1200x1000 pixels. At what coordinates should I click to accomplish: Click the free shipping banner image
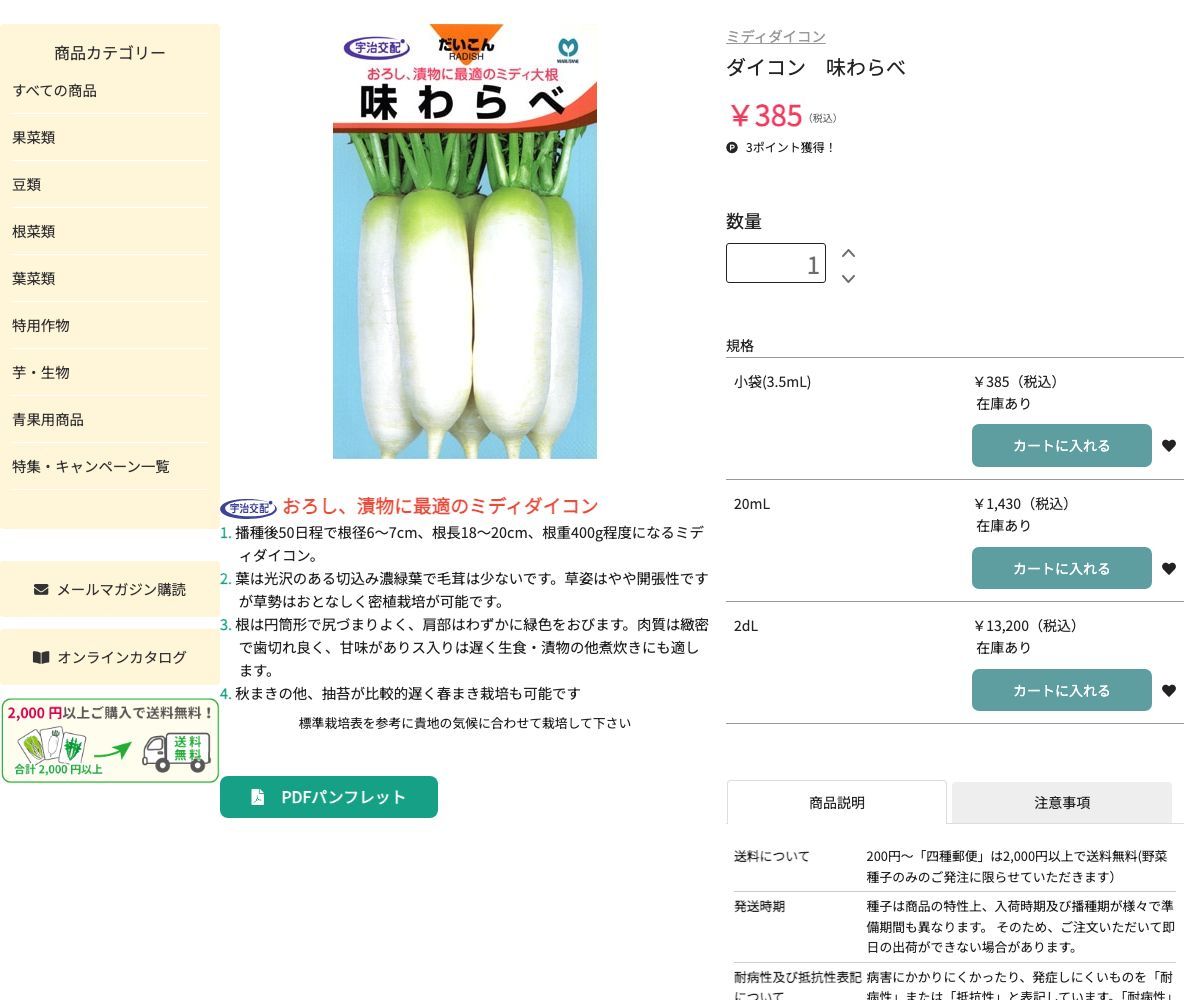[110, 740]
